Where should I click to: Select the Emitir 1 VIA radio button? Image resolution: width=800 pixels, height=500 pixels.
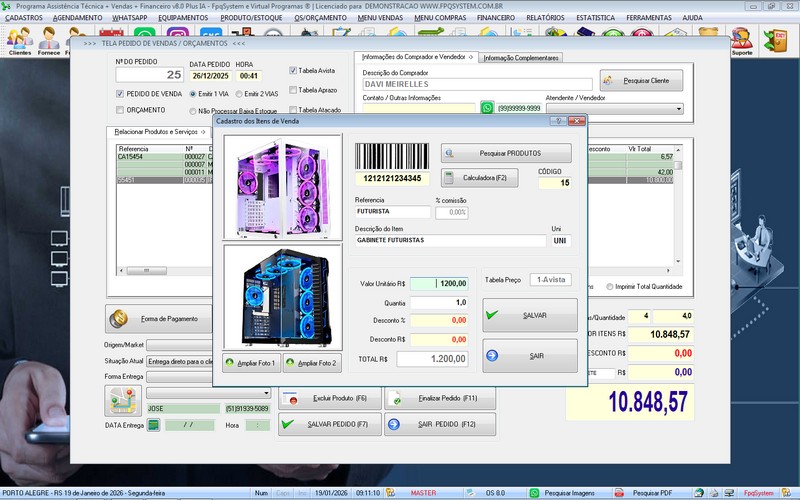point(193,94)
